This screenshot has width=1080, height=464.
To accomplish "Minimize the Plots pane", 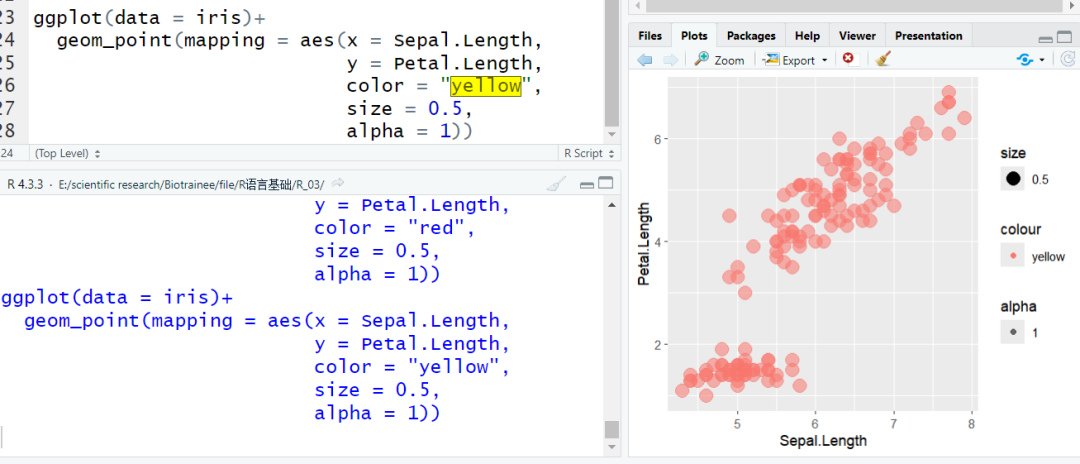I will pos(1046,40).
